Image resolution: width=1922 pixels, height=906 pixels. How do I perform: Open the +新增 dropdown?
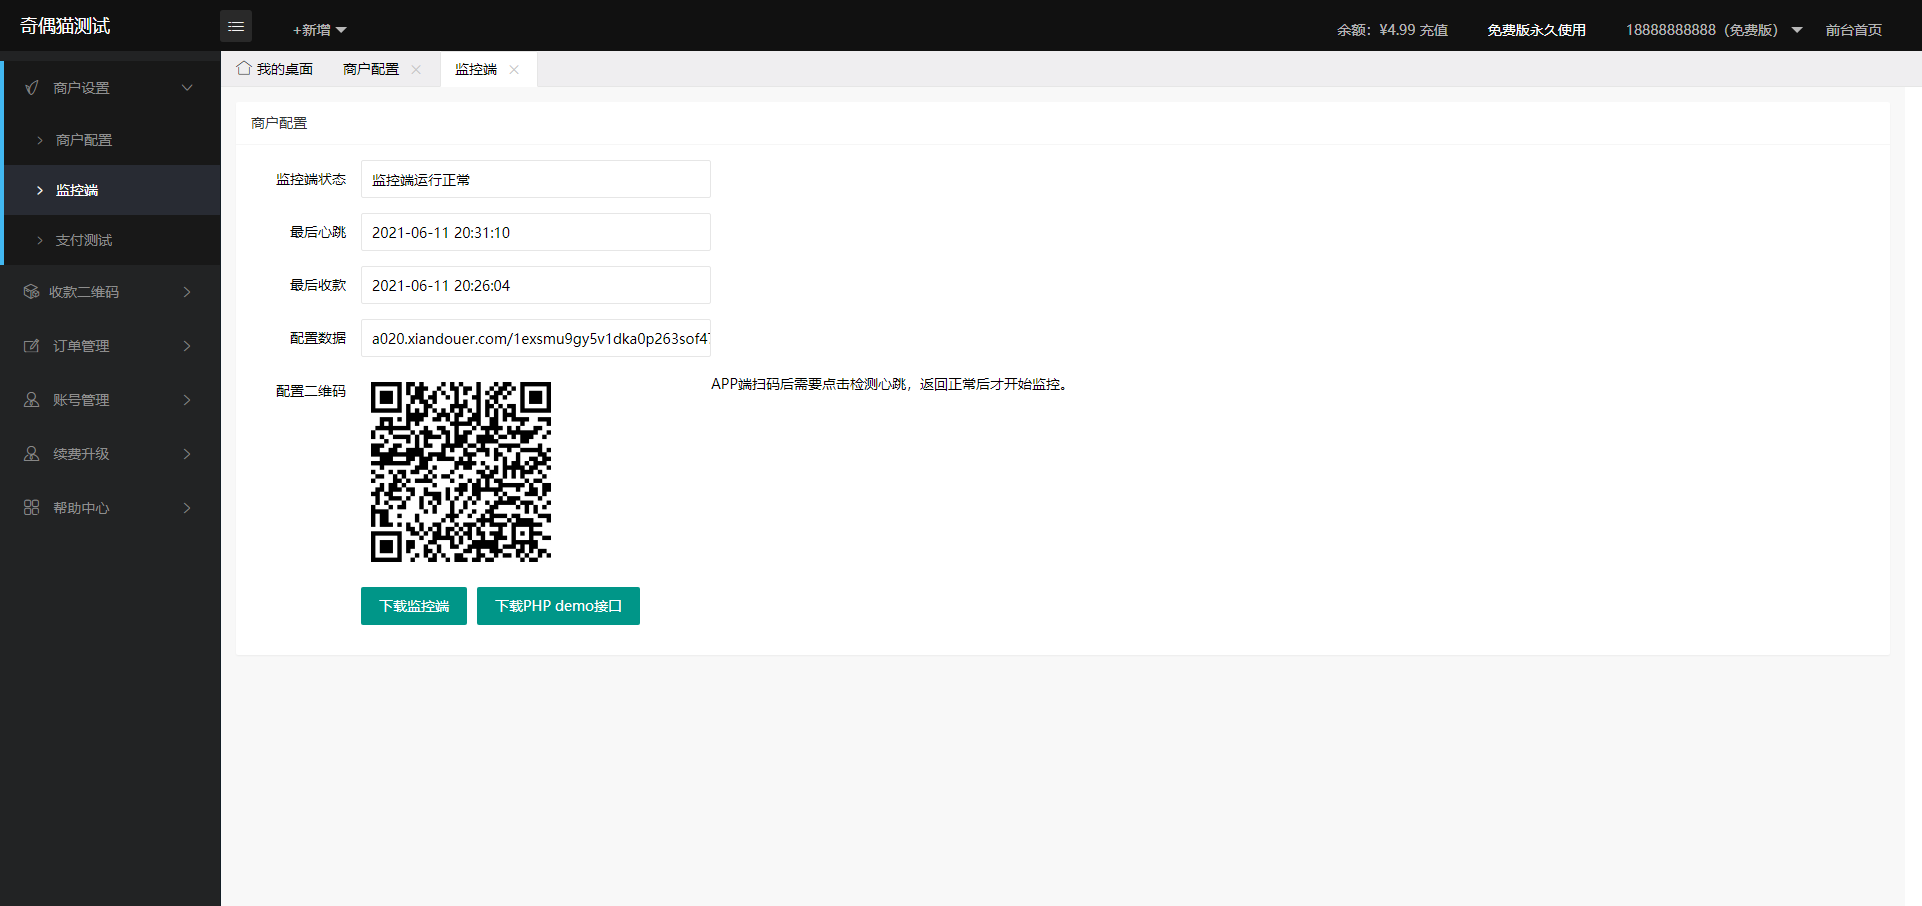coord(319,30)
